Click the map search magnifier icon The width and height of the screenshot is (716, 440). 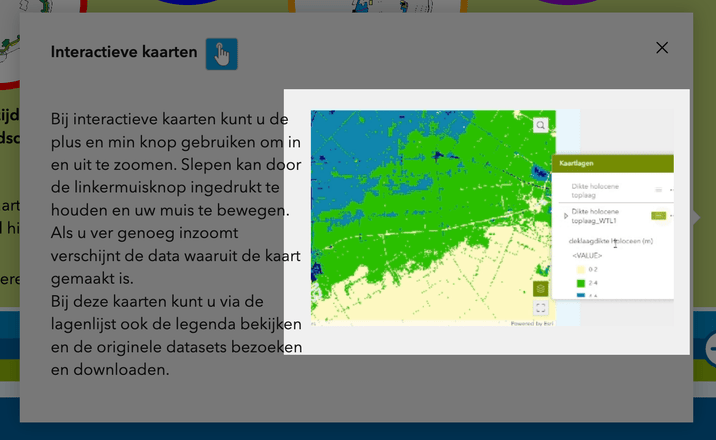pos(540,126)
